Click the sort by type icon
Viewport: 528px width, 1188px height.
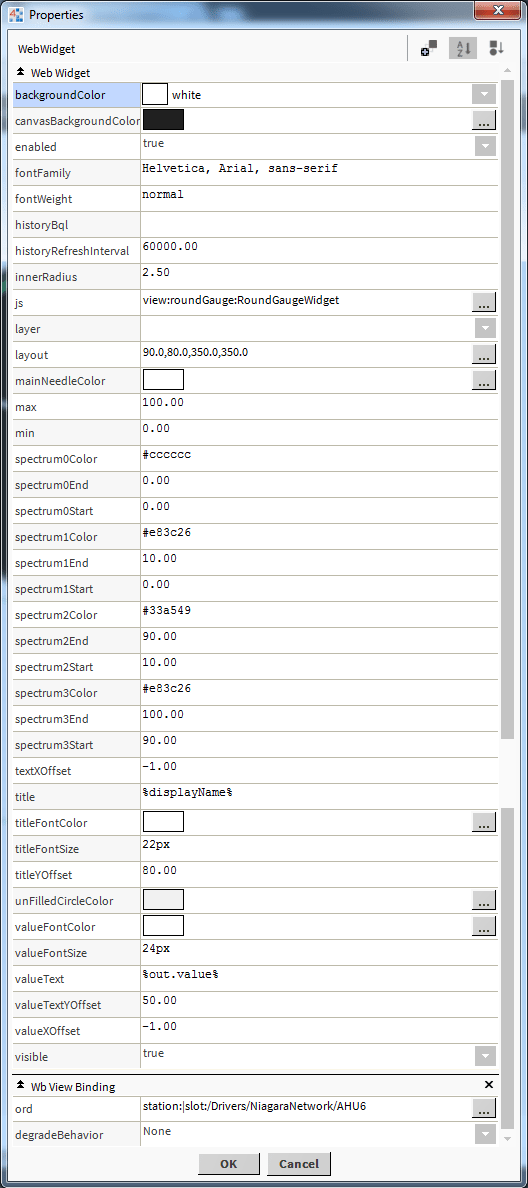(x=496, y=48)
